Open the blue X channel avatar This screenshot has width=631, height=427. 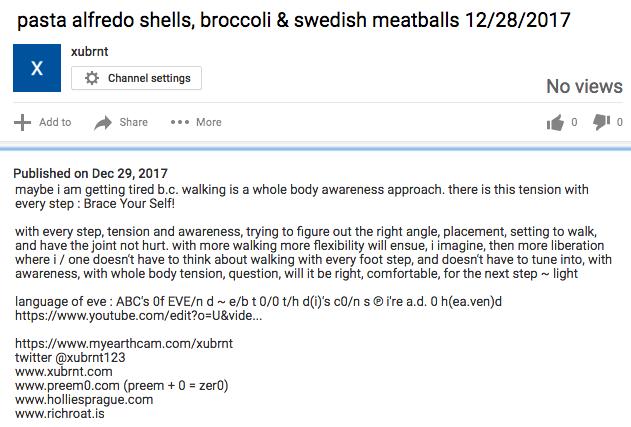tap(37, 68)
